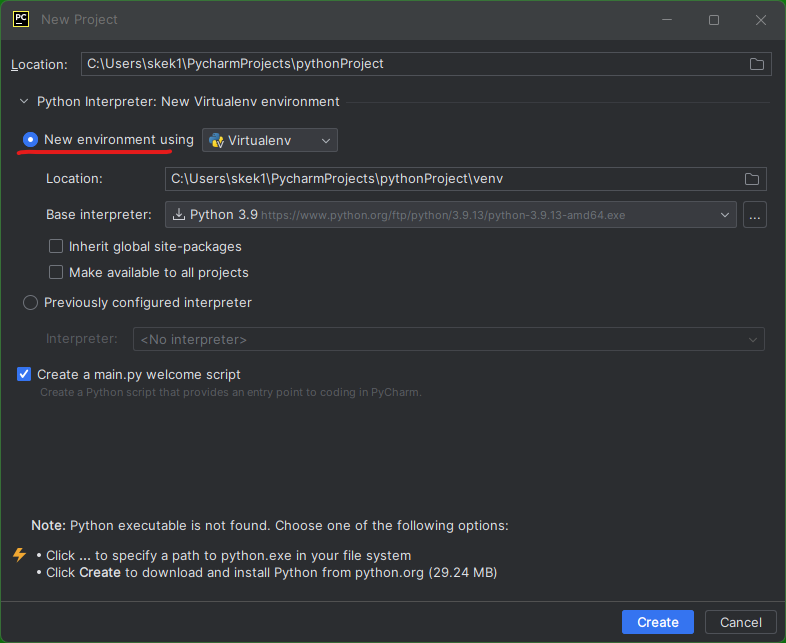Click the Cancel button
Screen dimensions: 786x643
pos(740,622)
